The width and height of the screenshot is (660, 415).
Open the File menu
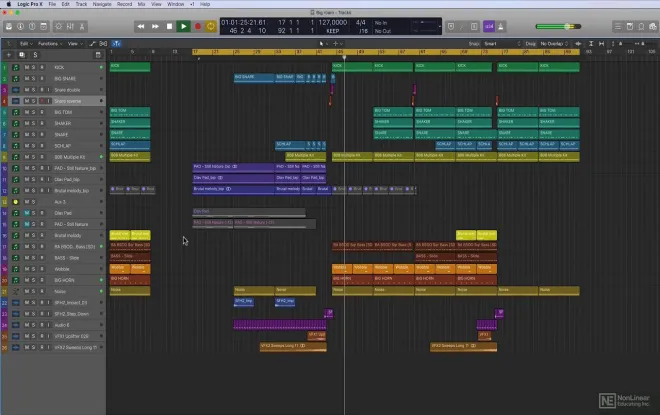click(x=52, y=4)
